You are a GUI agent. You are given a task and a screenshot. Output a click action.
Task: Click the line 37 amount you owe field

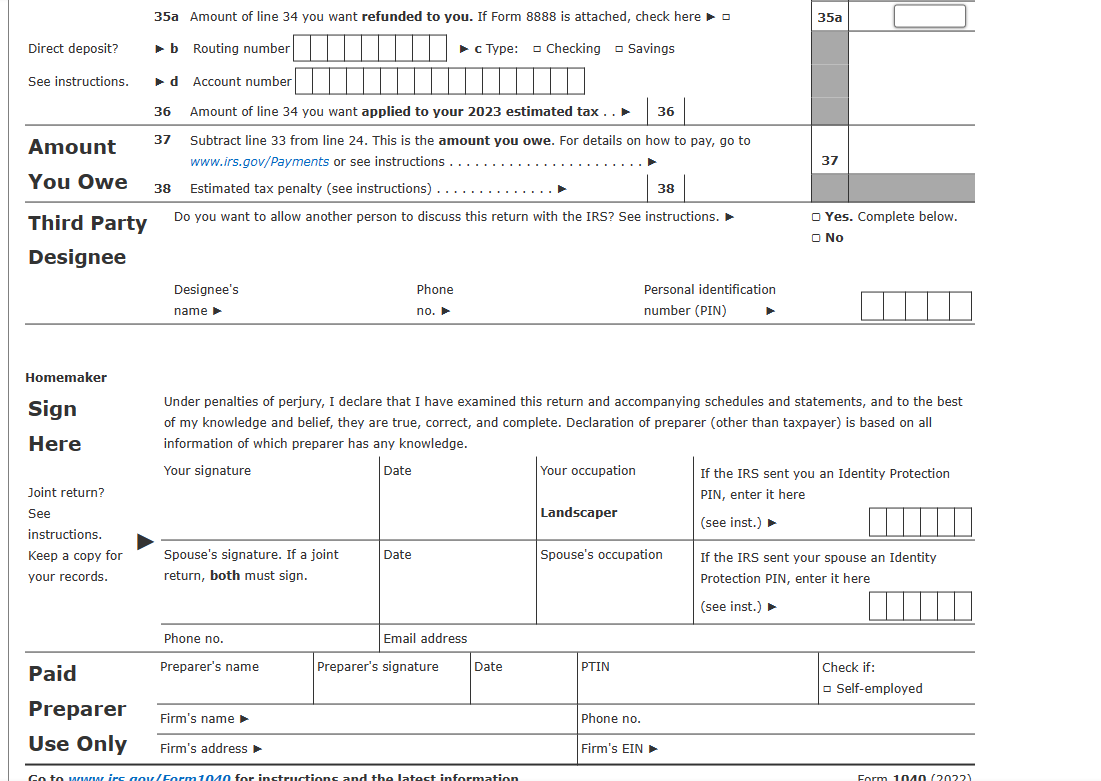click(911, 150)
